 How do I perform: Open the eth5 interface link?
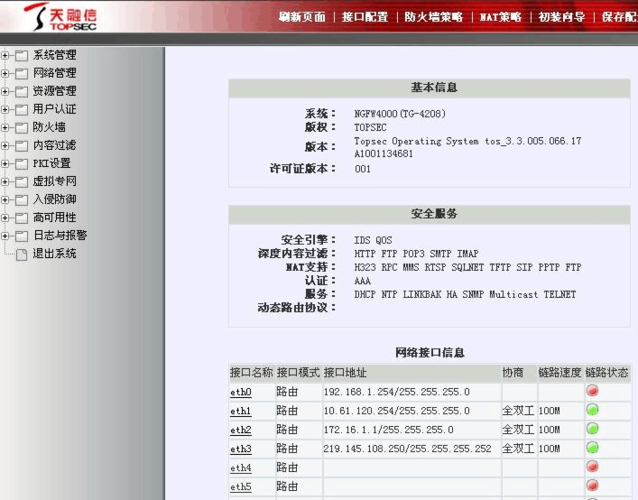click(241, 486)
